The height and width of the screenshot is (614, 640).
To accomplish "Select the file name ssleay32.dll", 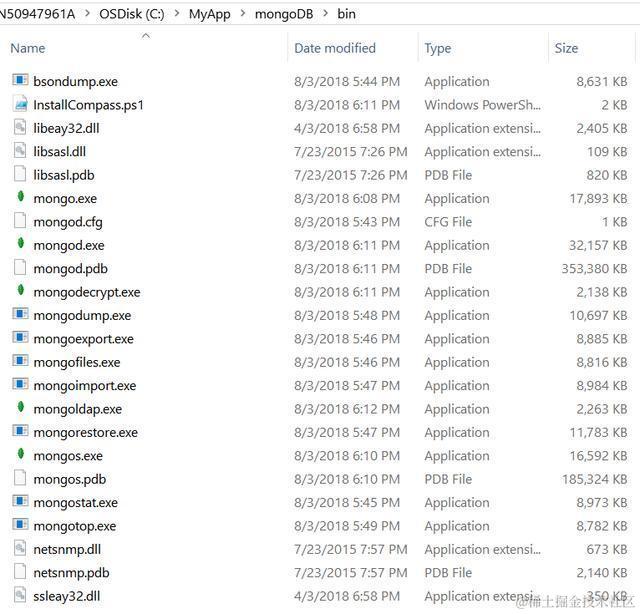I will point(67,596).
